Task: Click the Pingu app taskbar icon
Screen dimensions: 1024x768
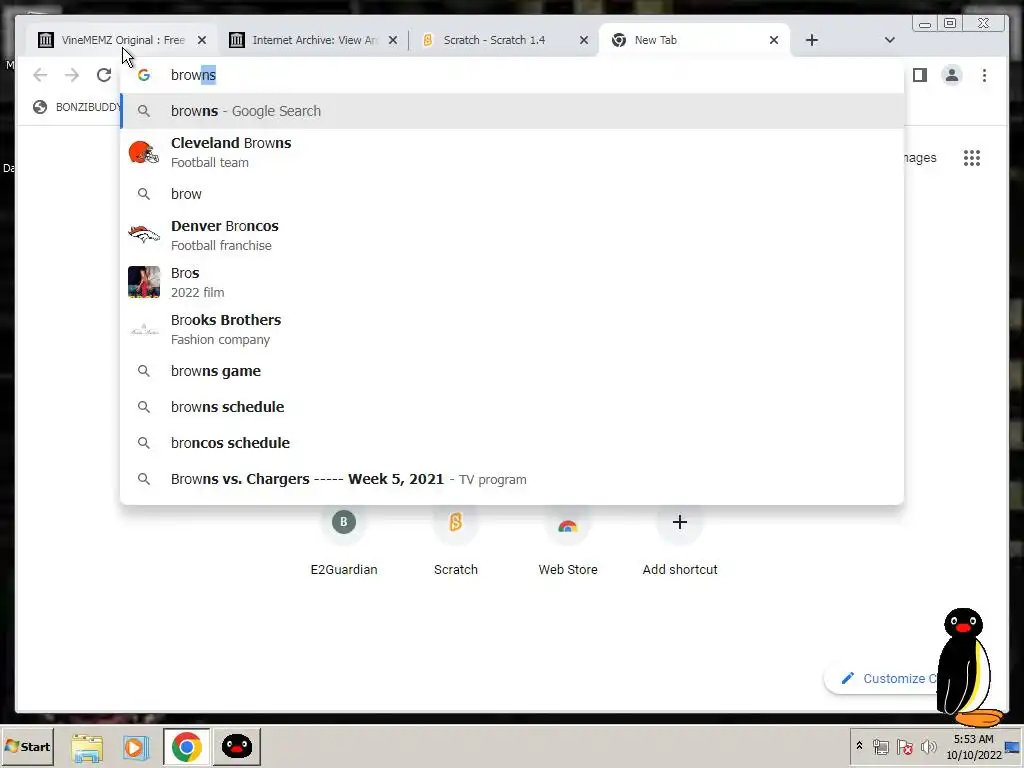Action: [x=236, y=746]
